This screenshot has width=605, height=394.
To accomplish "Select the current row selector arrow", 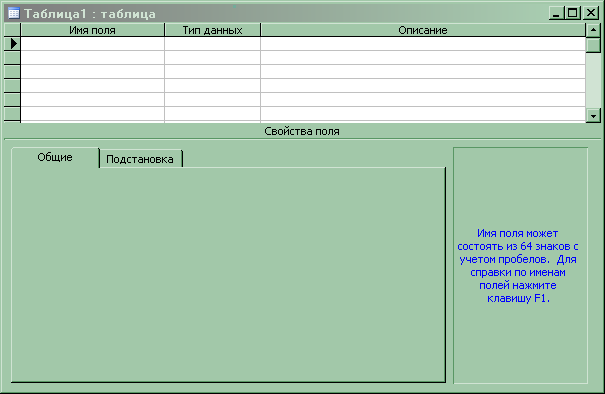I will pyautogui.click(x=12, y=44).
